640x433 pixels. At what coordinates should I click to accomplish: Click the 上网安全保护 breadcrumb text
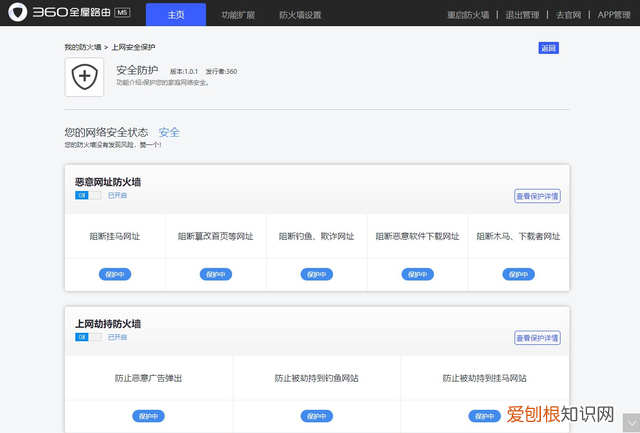tap(133, 47)
